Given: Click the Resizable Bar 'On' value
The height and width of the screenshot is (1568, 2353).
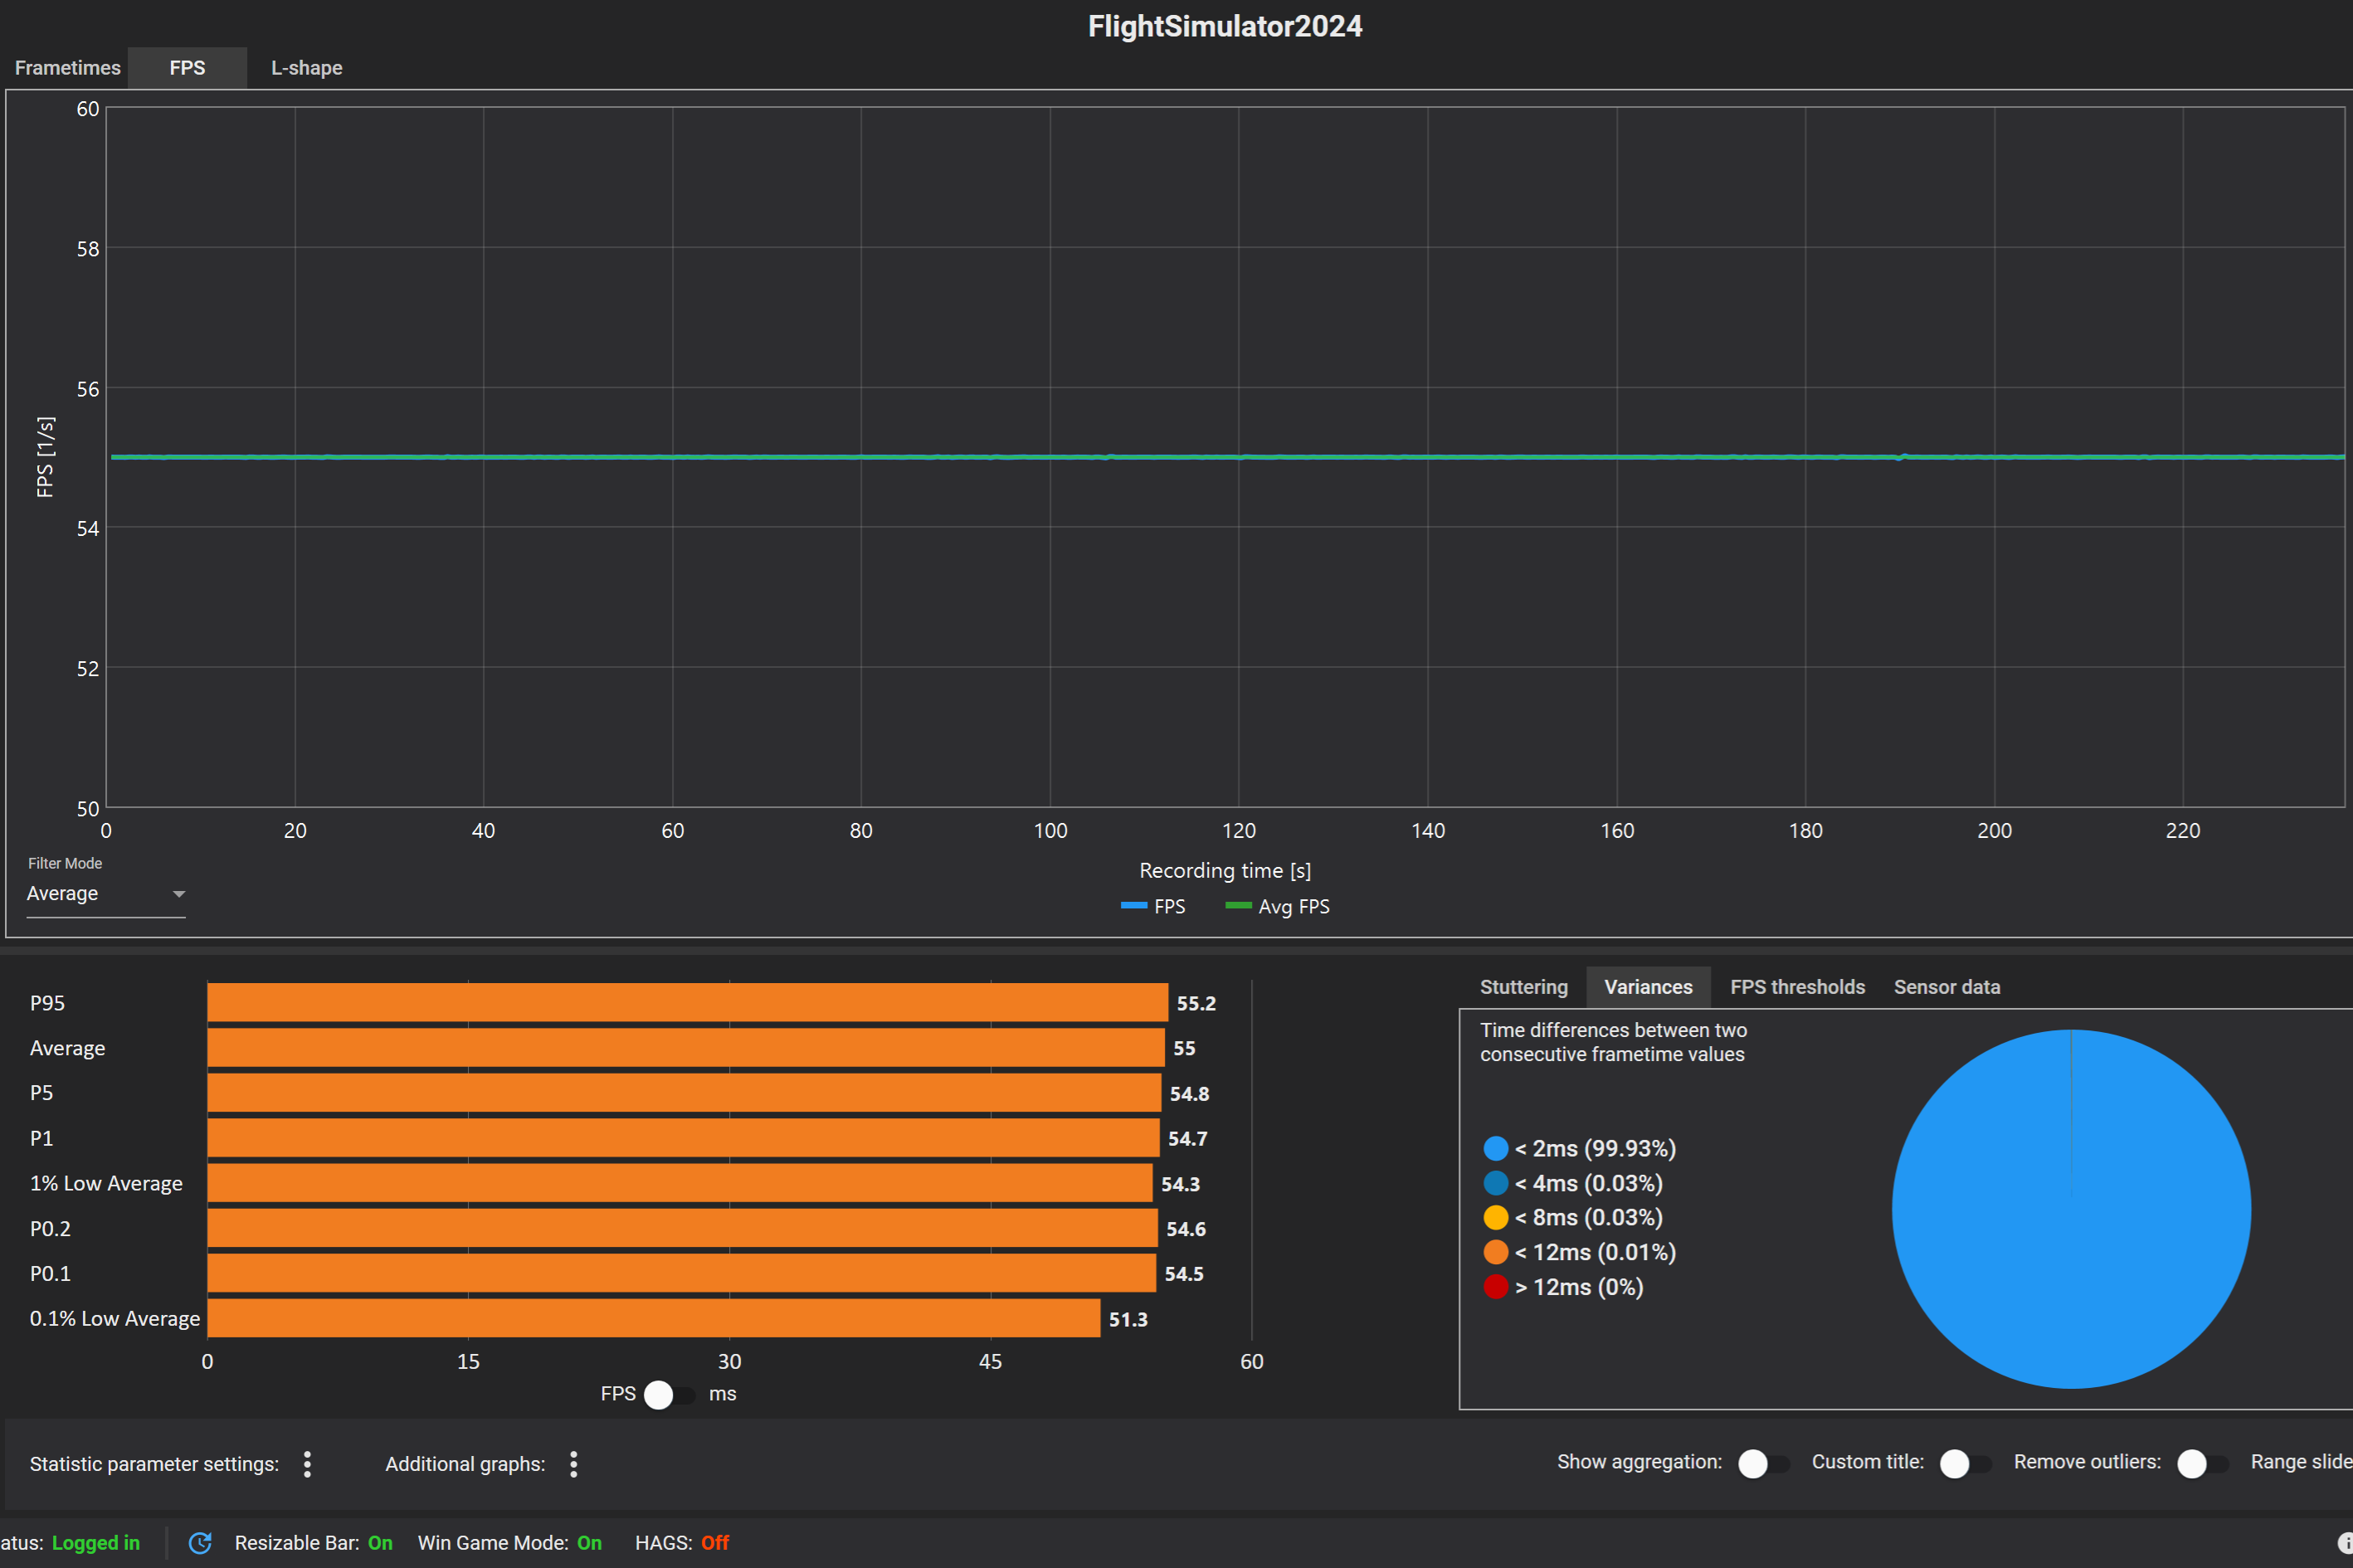Looking at the screenshot, I should [x=380, y=1543].
